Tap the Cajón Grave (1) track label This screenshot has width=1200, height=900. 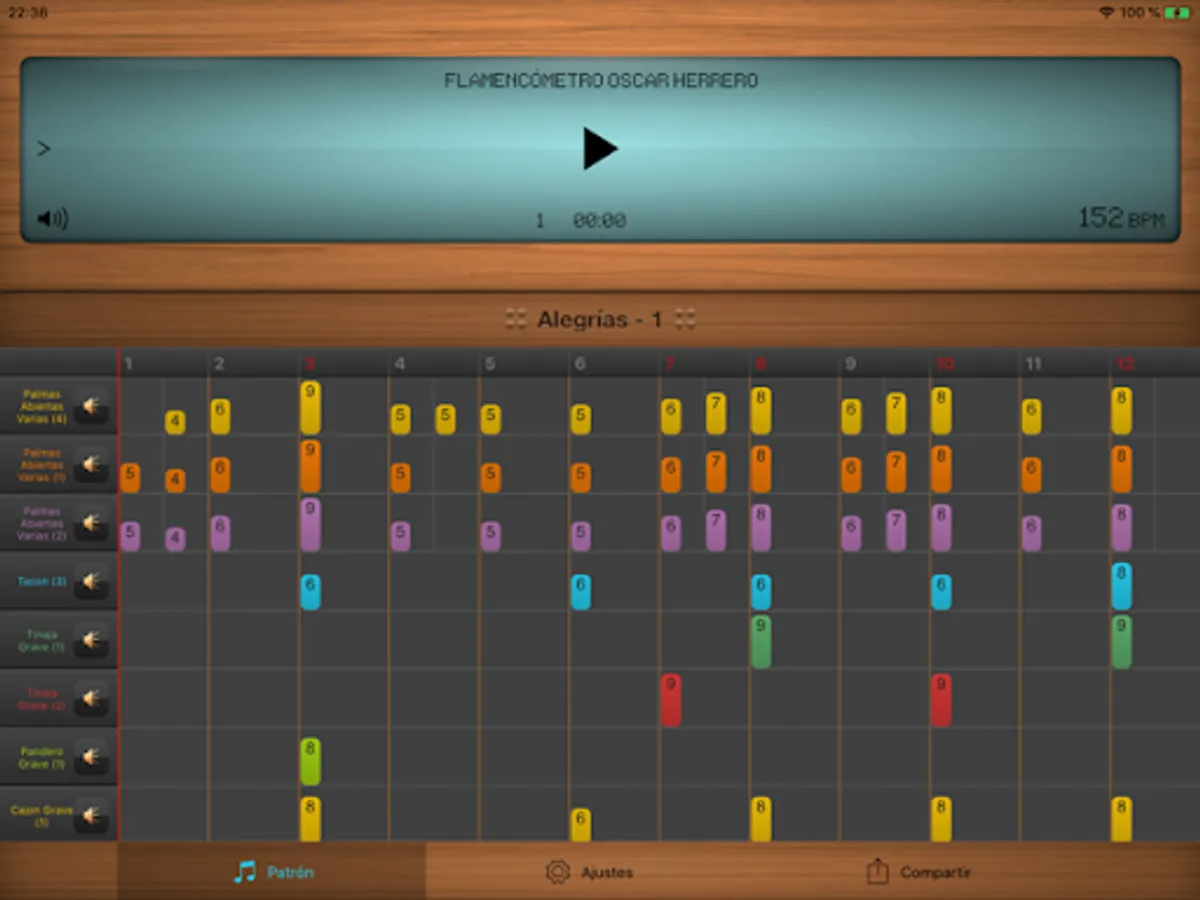point(41,816)
